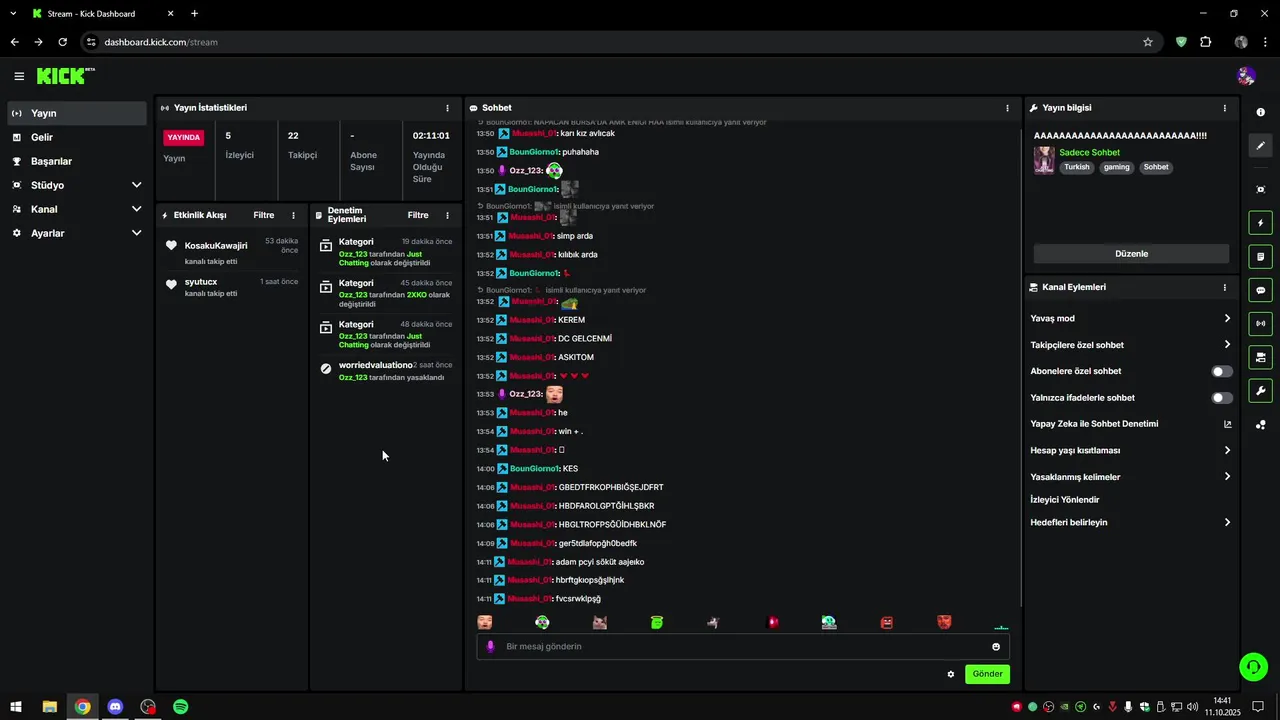The height and width of the screenshot is (720, 1280).
Task: Open chat settings gear next to Gönder
Action: point(950,674)
